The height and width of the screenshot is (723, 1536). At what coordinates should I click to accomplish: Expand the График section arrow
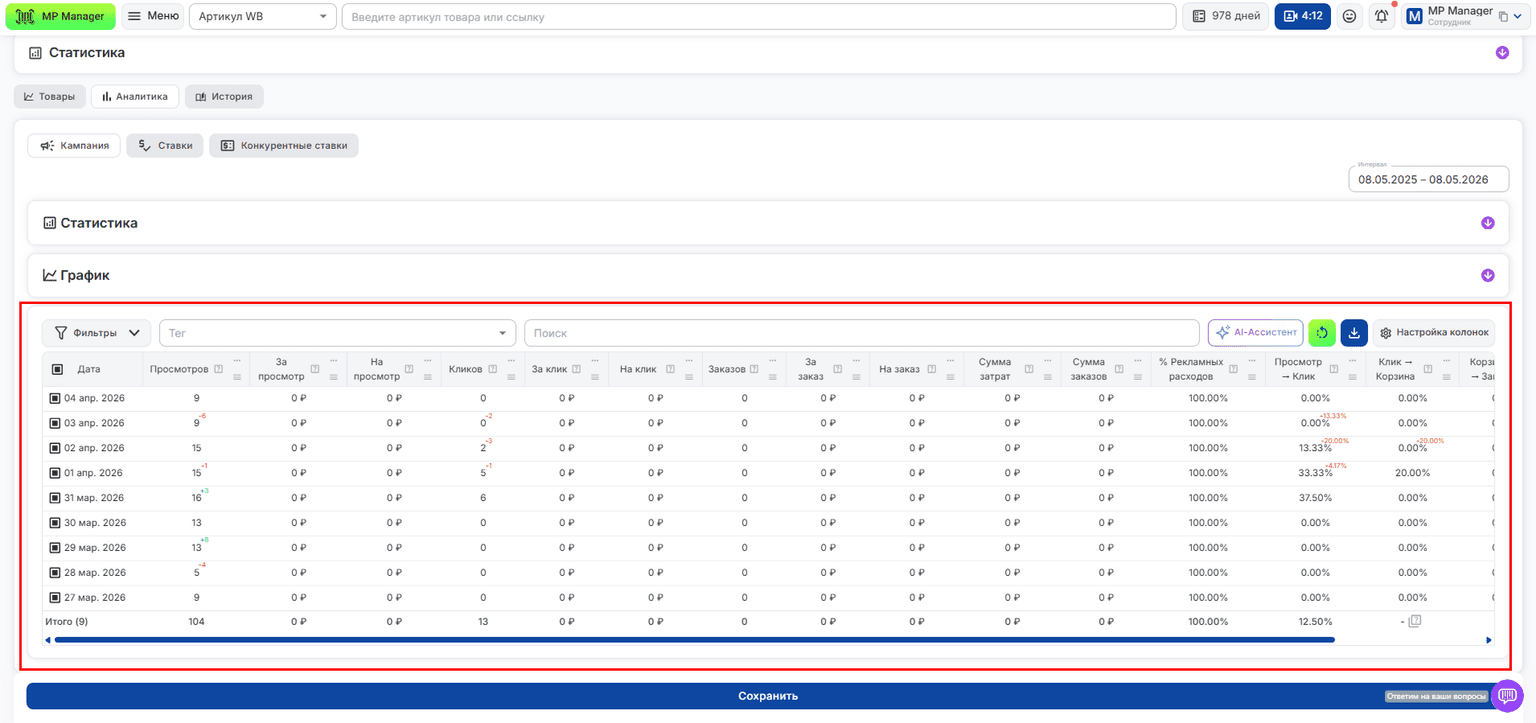1487,275
